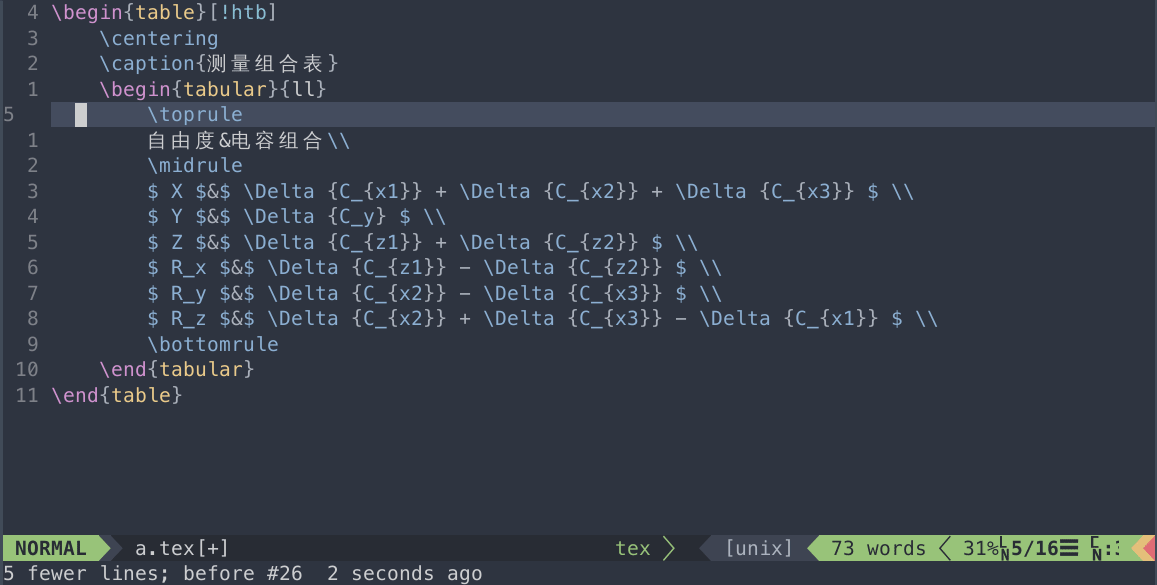Place cursor on \caption line text
Image resolution: width=1157 pixels, height=585 pixels.
[219, 63]
